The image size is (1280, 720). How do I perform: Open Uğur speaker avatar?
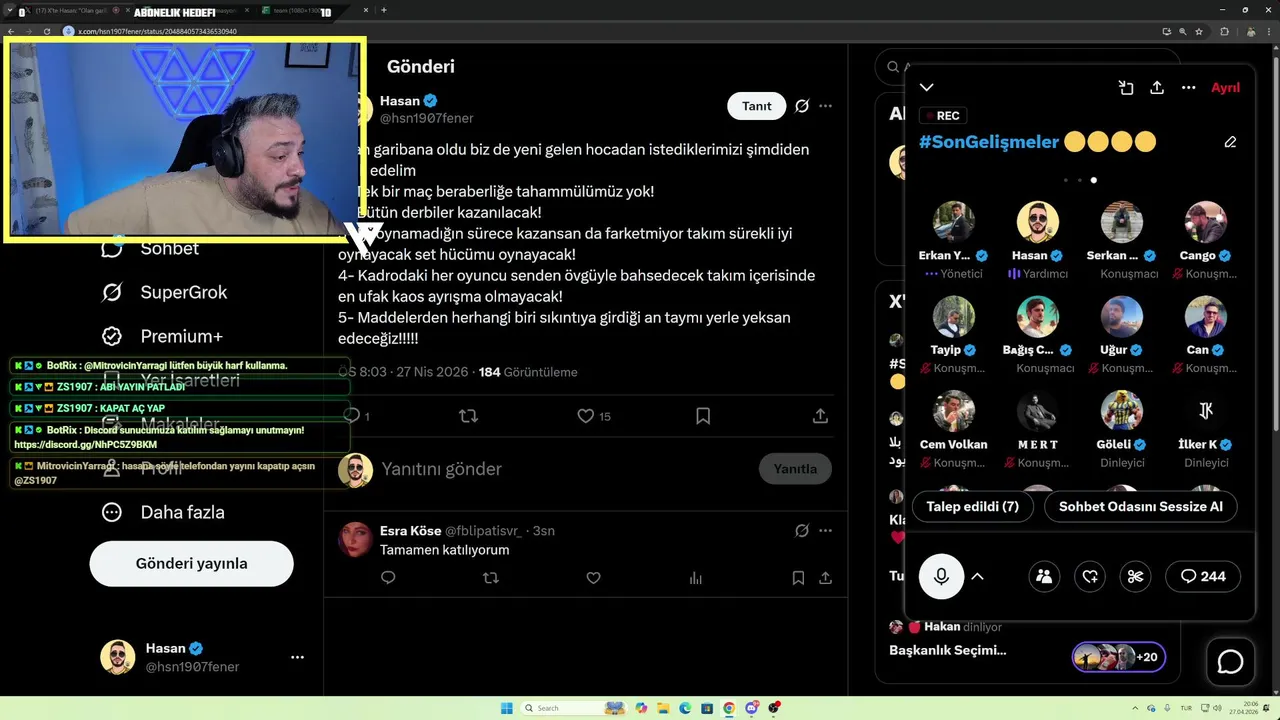[1122, 316]
